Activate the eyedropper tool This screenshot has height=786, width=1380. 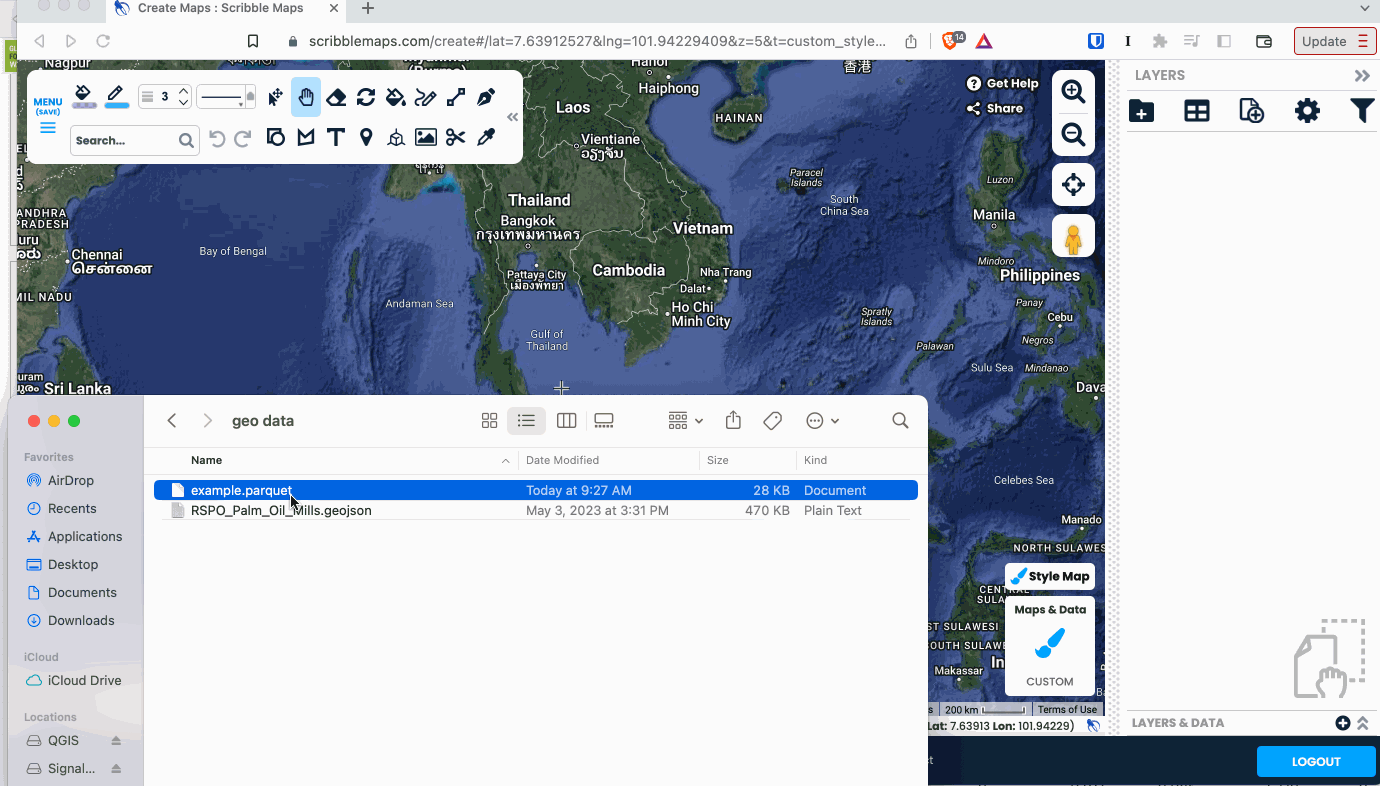point(486,137)
